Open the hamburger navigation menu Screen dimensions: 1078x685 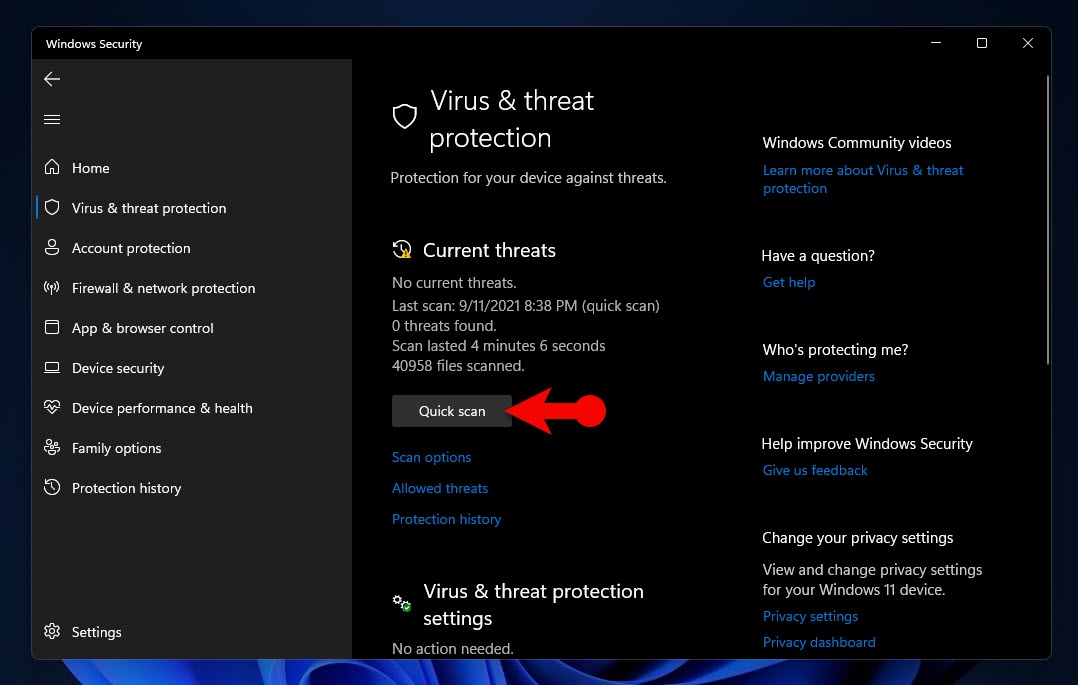52,120
